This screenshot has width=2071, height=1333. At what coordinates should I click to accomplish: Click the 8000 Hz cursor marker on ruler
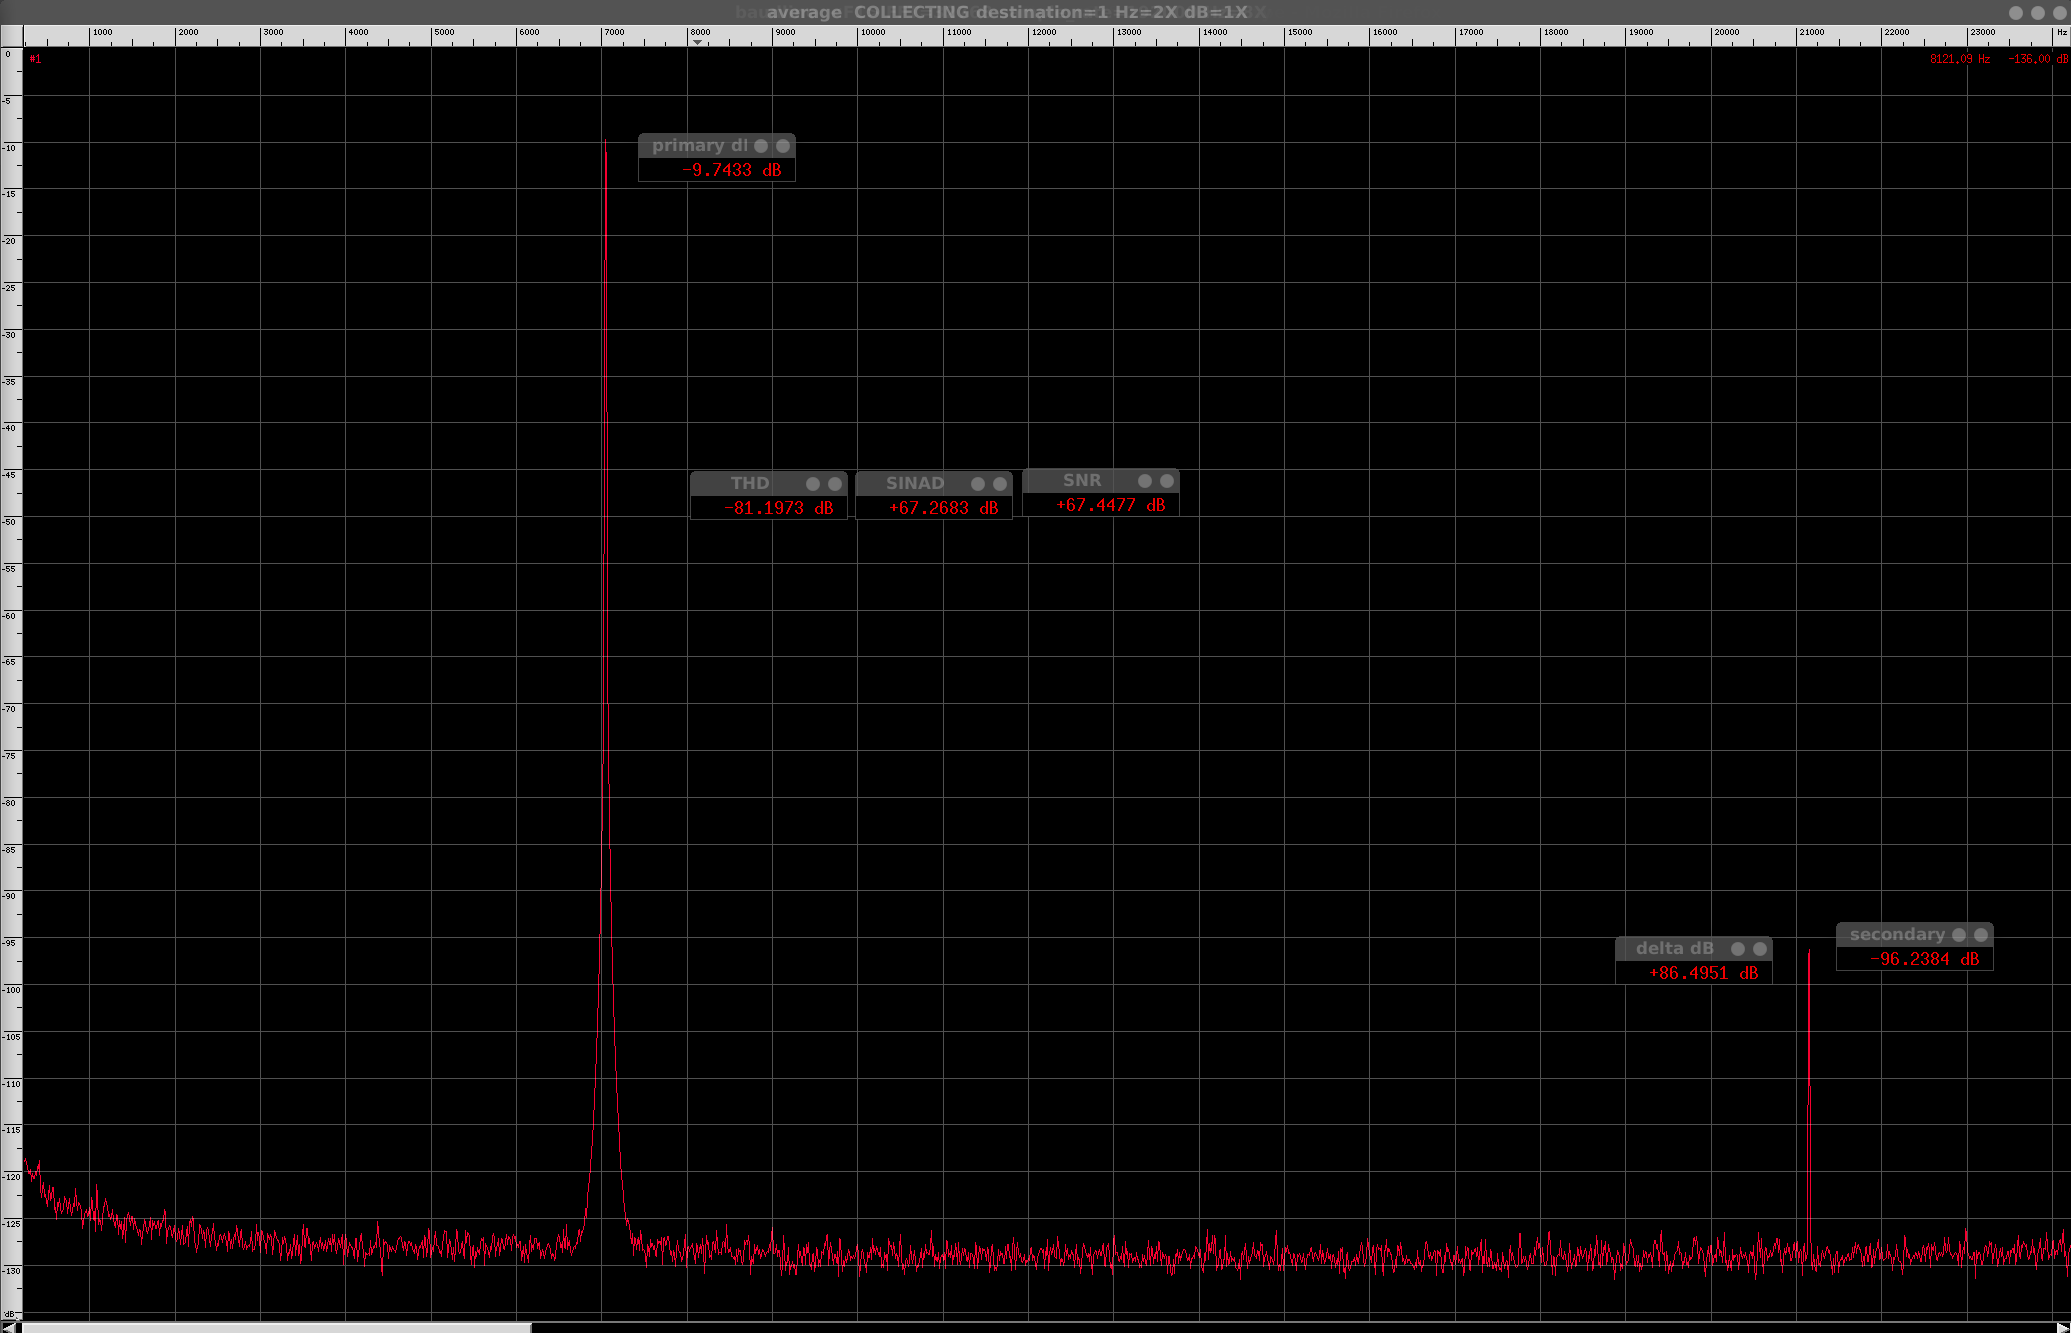(x=697, y=42)
